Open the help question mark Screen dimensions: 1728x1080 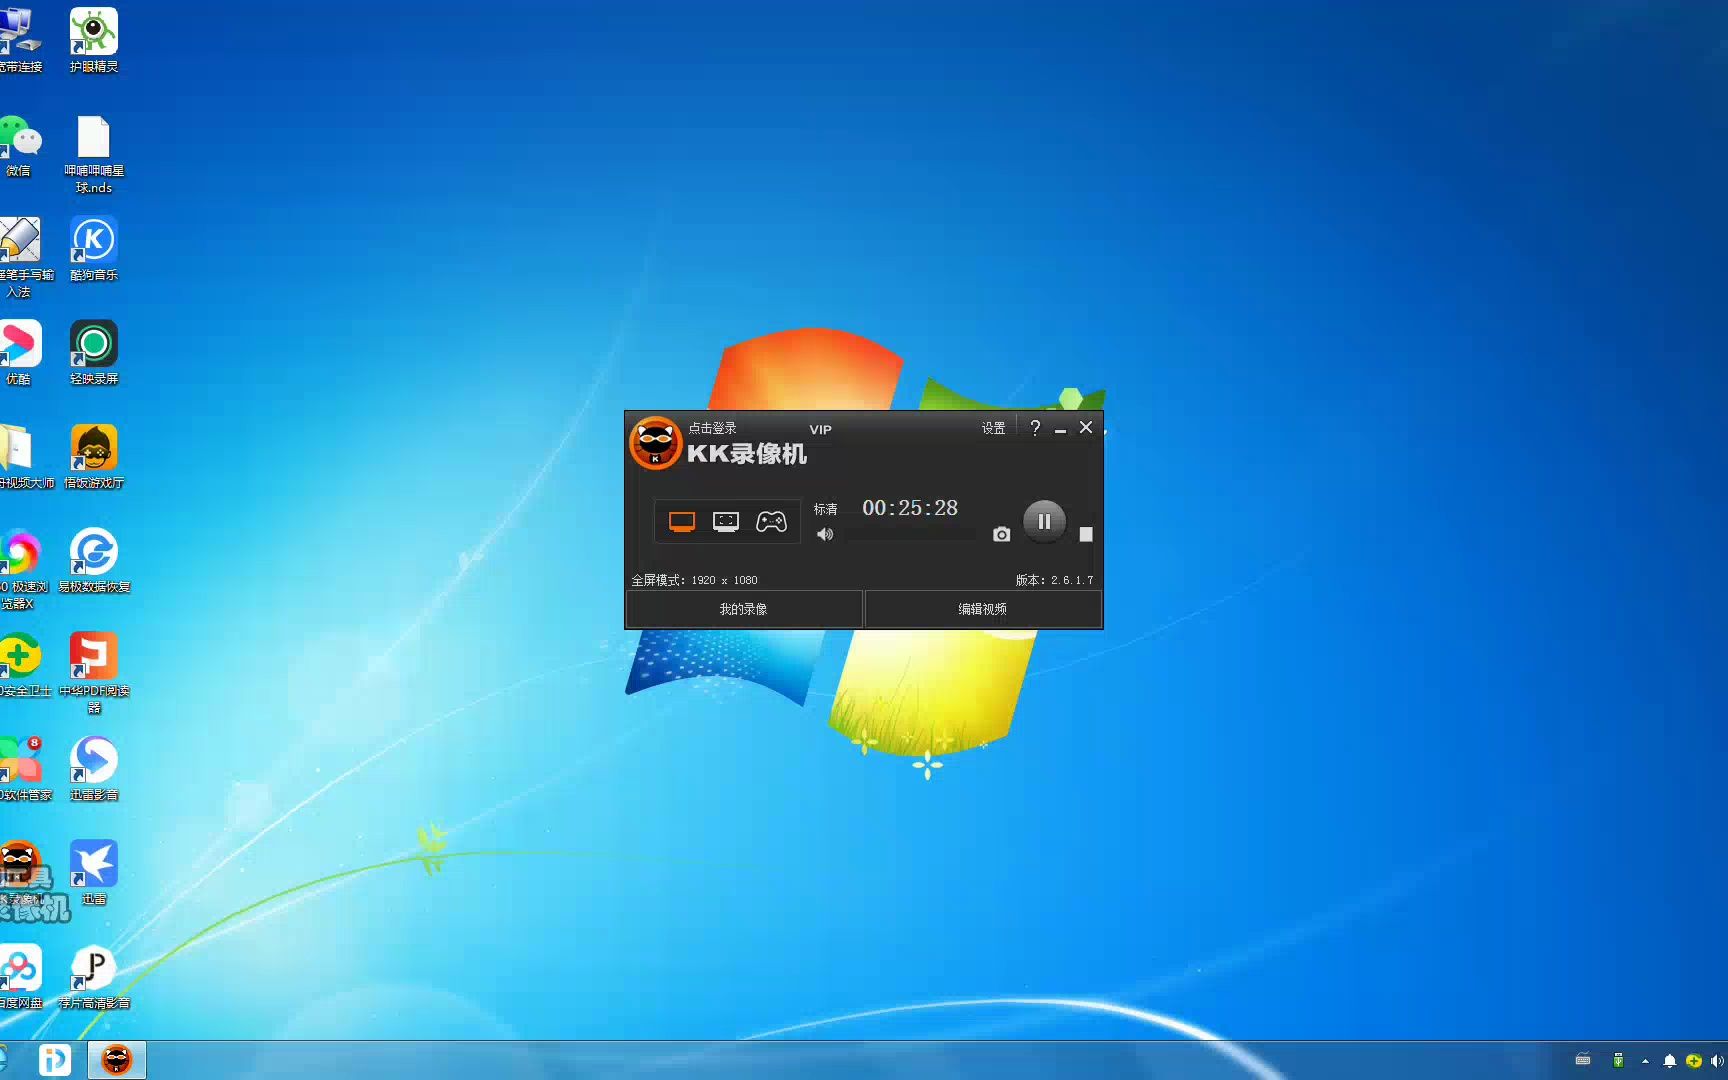click(1035, 428)
